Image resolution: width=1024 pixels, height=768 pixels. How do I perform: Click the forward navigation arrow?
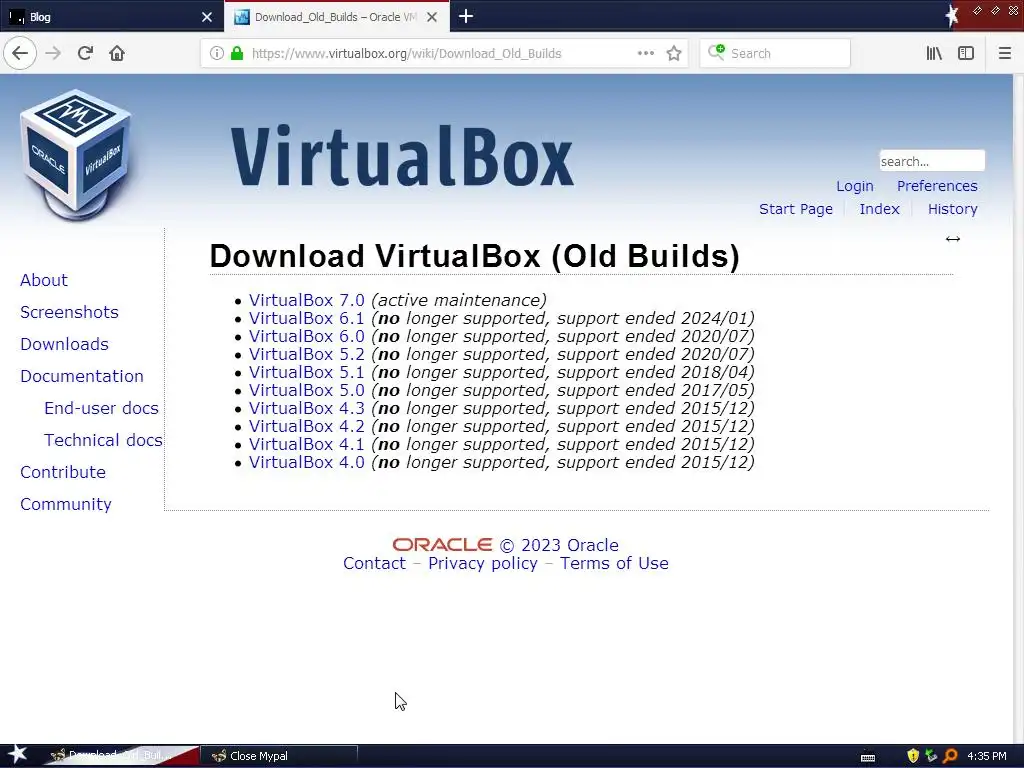(x=54, y=53)
